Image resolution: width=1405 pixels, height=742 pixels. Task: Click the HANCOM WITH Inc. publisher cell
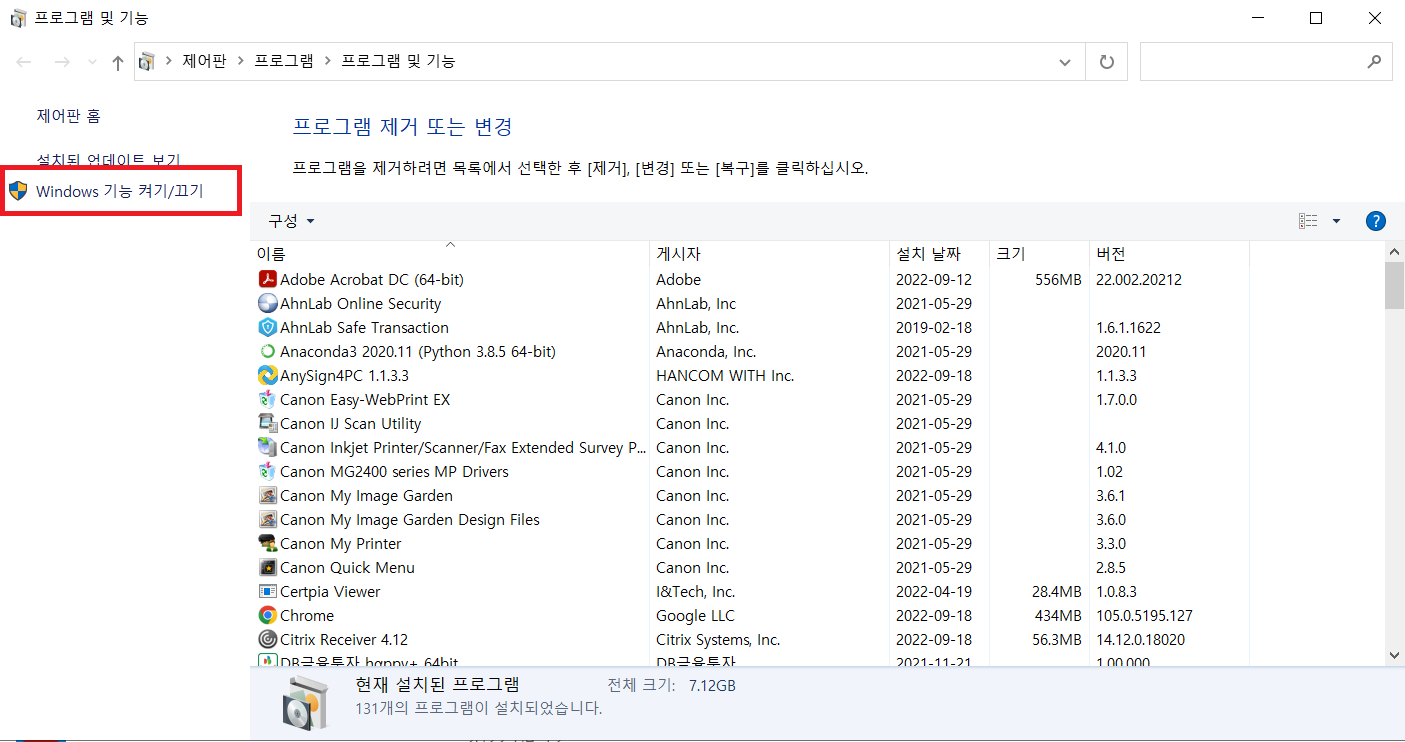pos(725,376)
